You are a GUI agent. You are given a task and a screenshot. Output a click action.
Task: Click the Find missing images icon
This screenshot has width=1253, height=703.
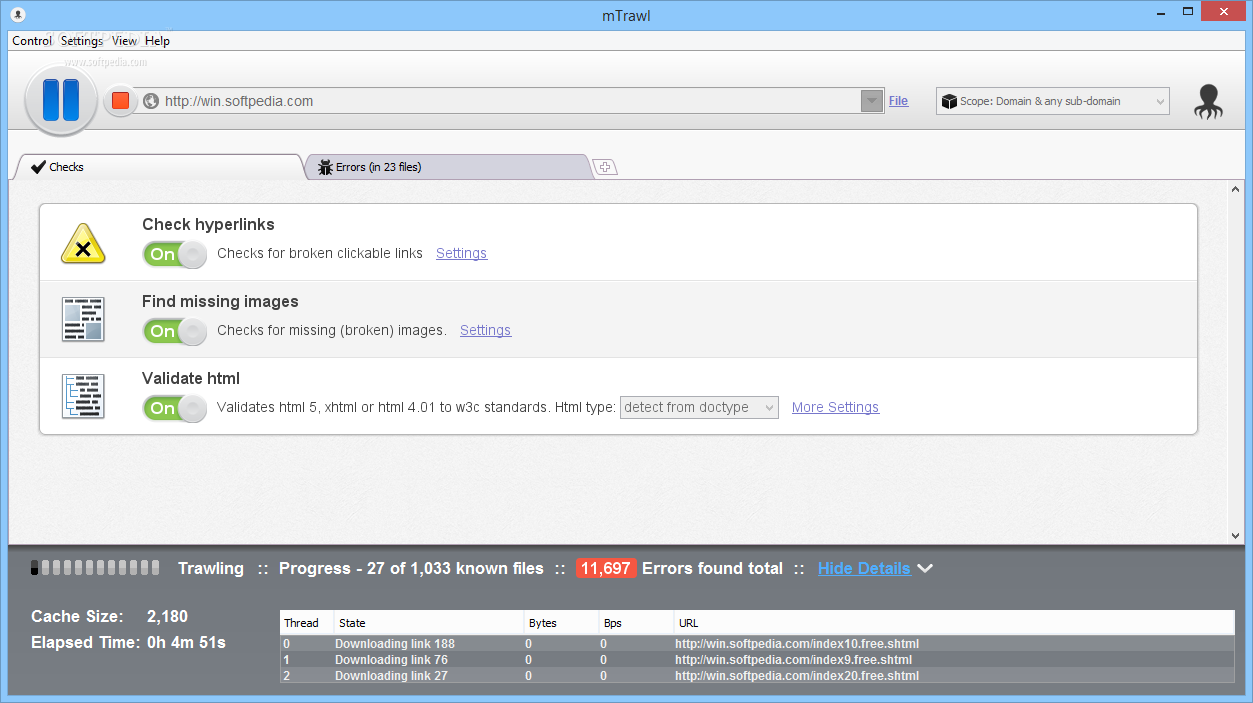coord(83,320)
